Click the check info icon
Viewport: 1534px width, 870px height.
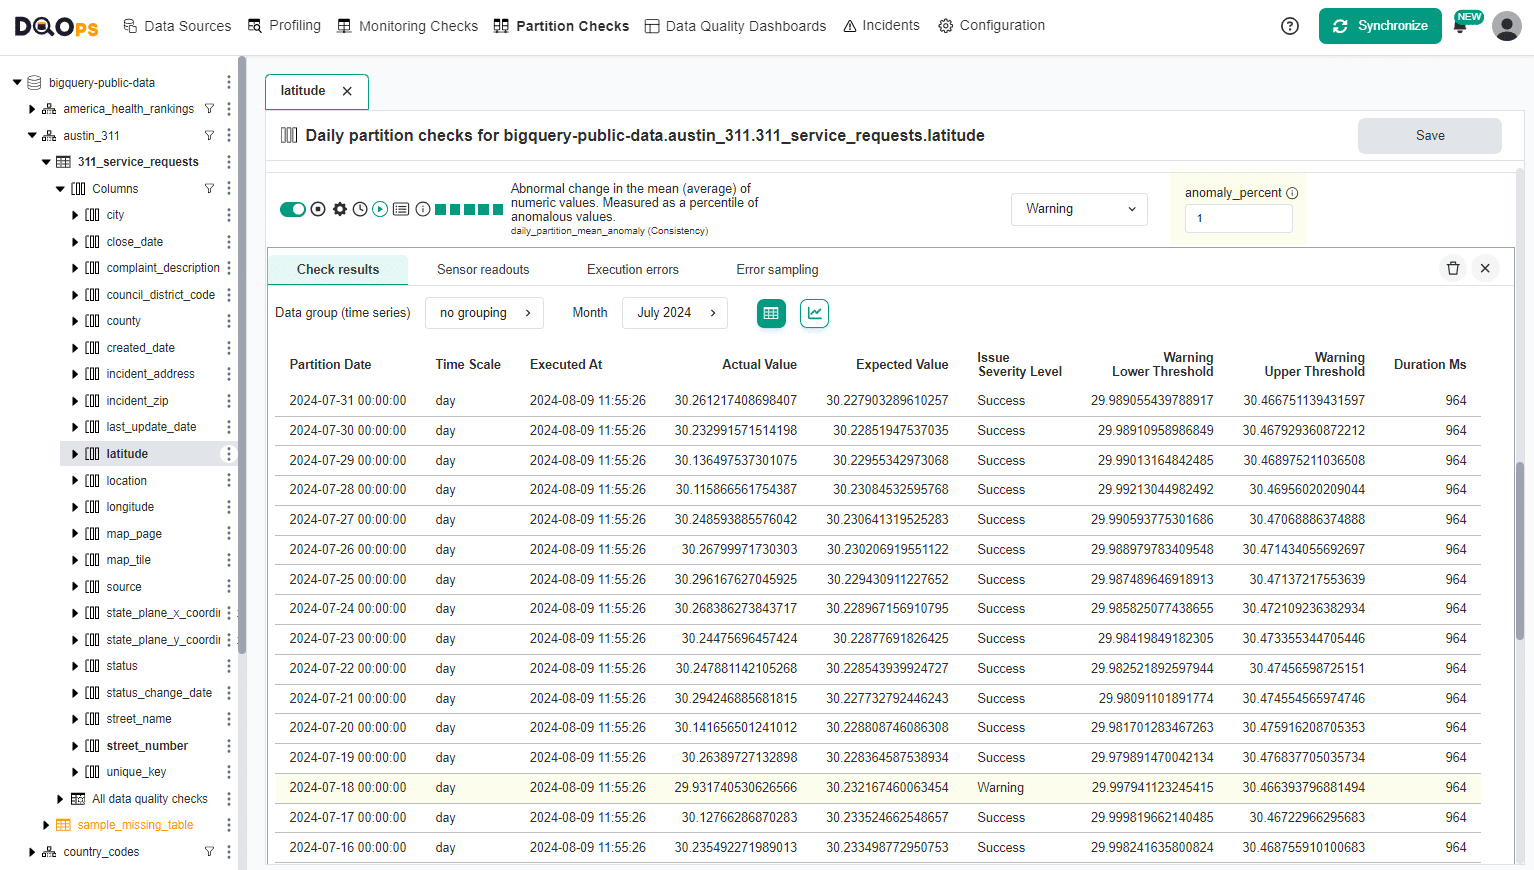tap(423, 209)
